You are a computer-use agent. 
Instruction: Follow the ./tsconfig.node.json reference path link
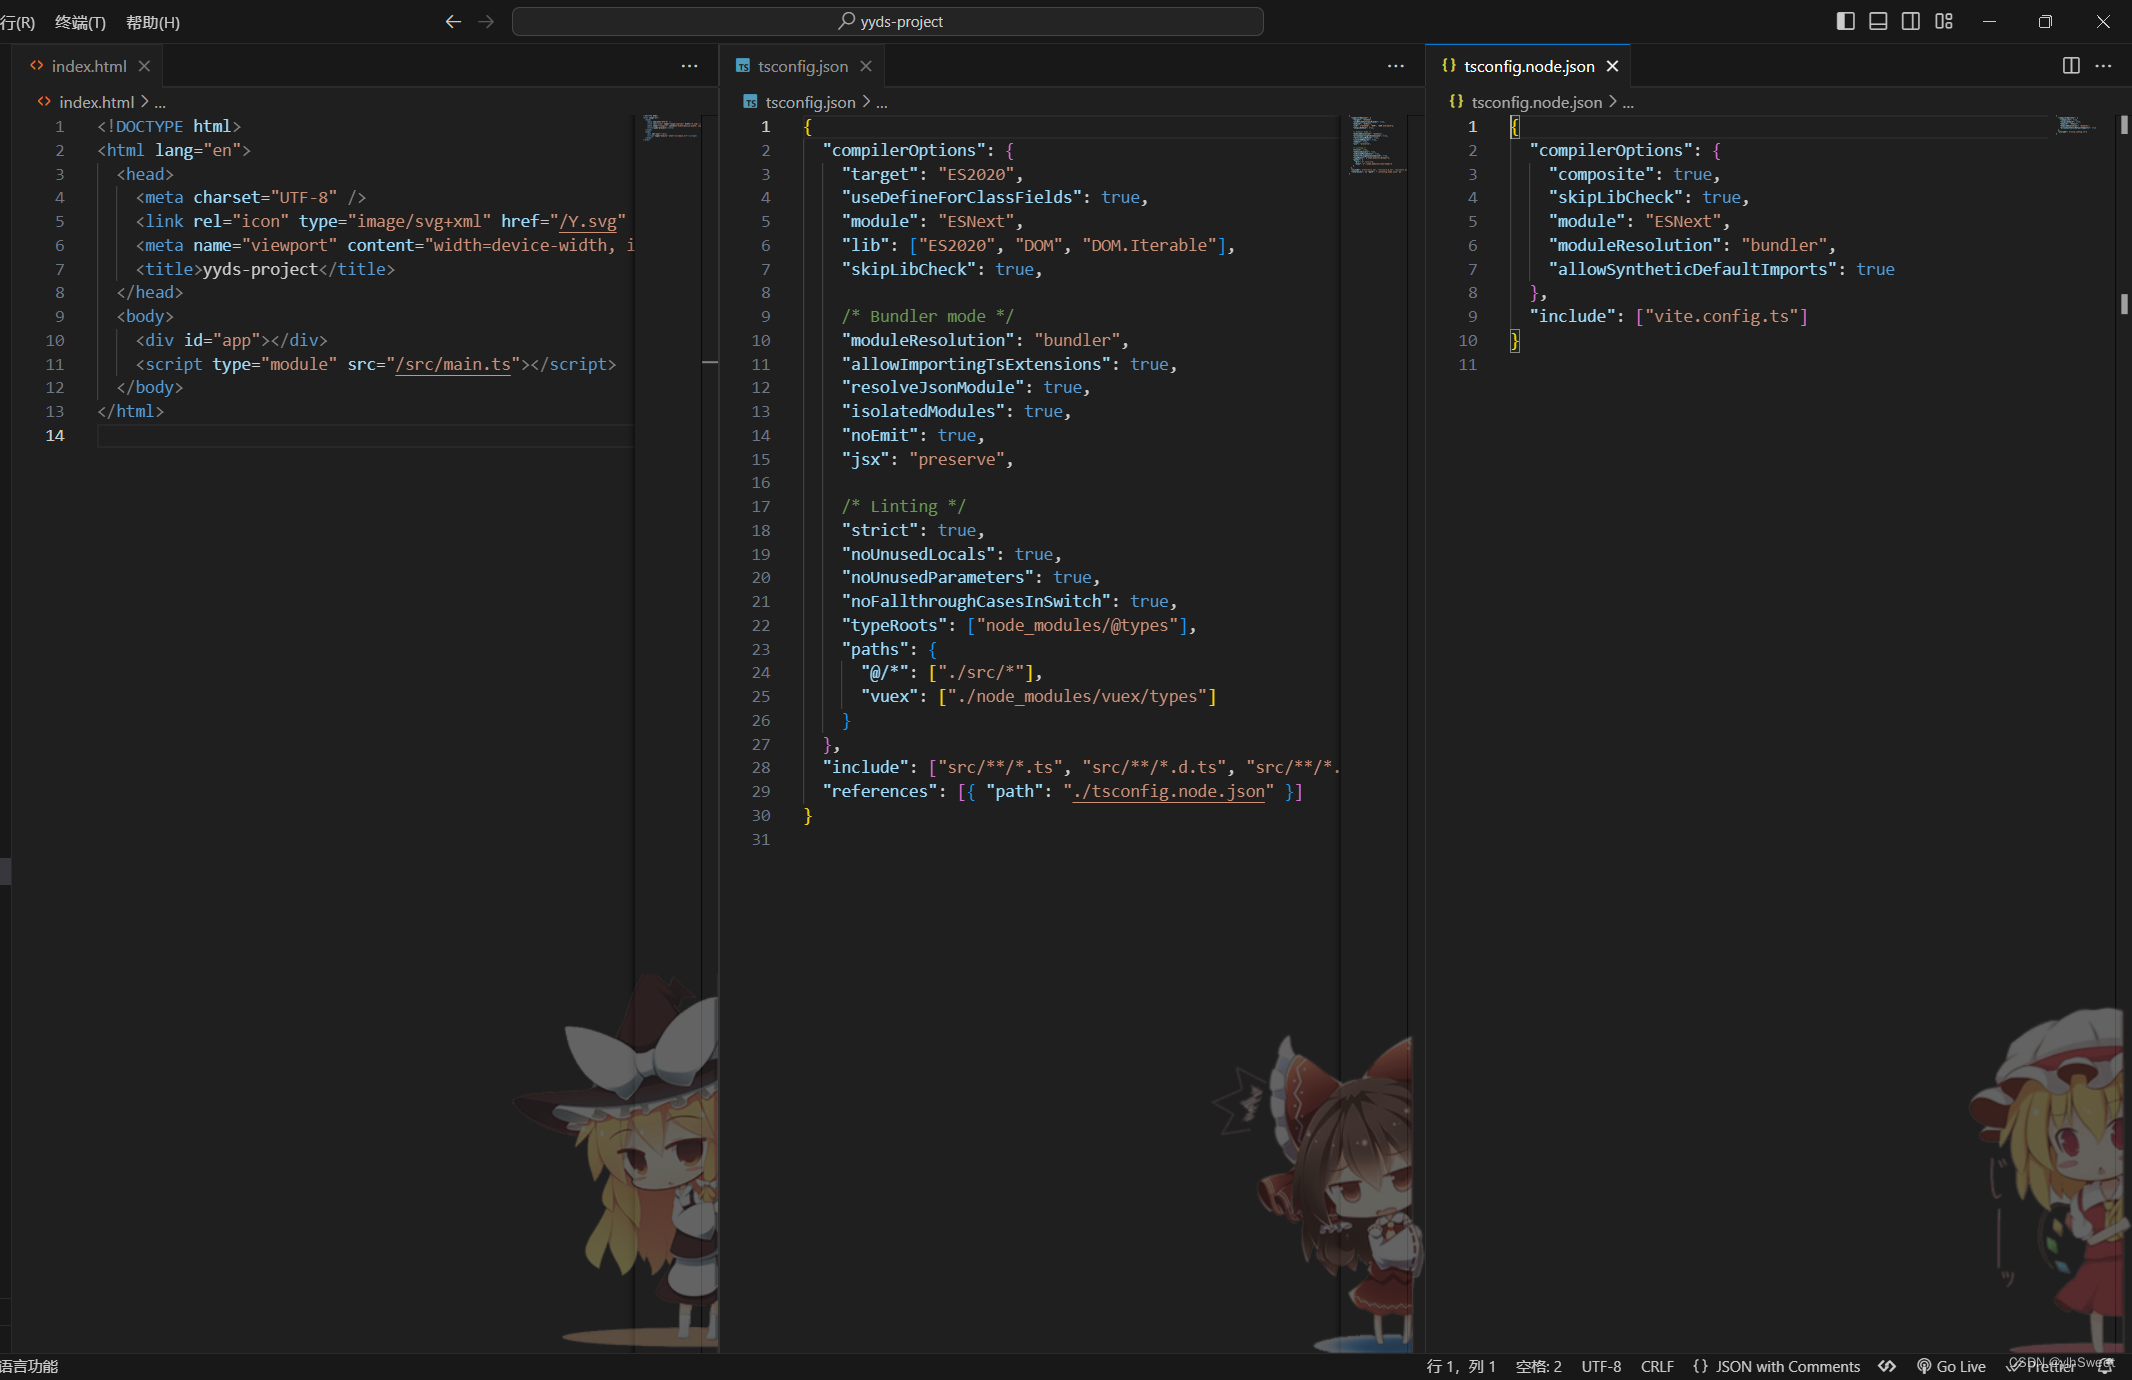(1168, 791)
